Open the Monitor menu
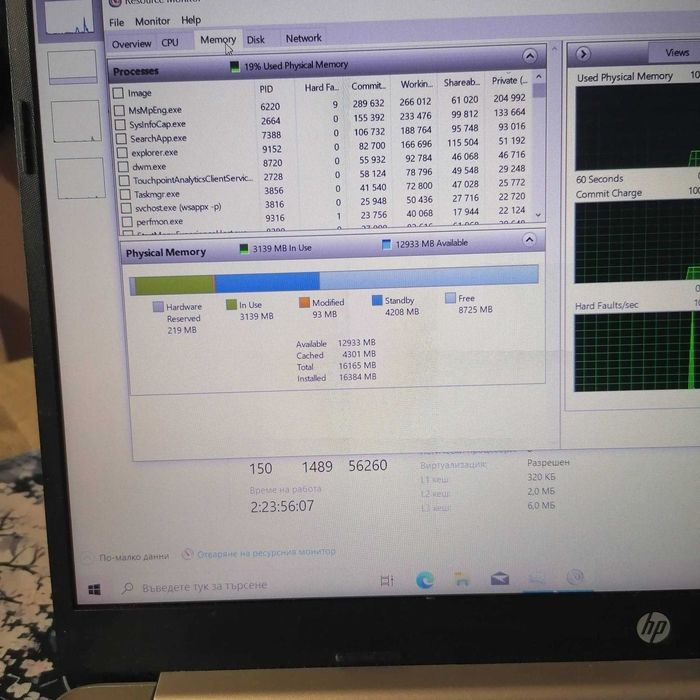This screenshot has height=700, width=700. click(x=152, y=21)
